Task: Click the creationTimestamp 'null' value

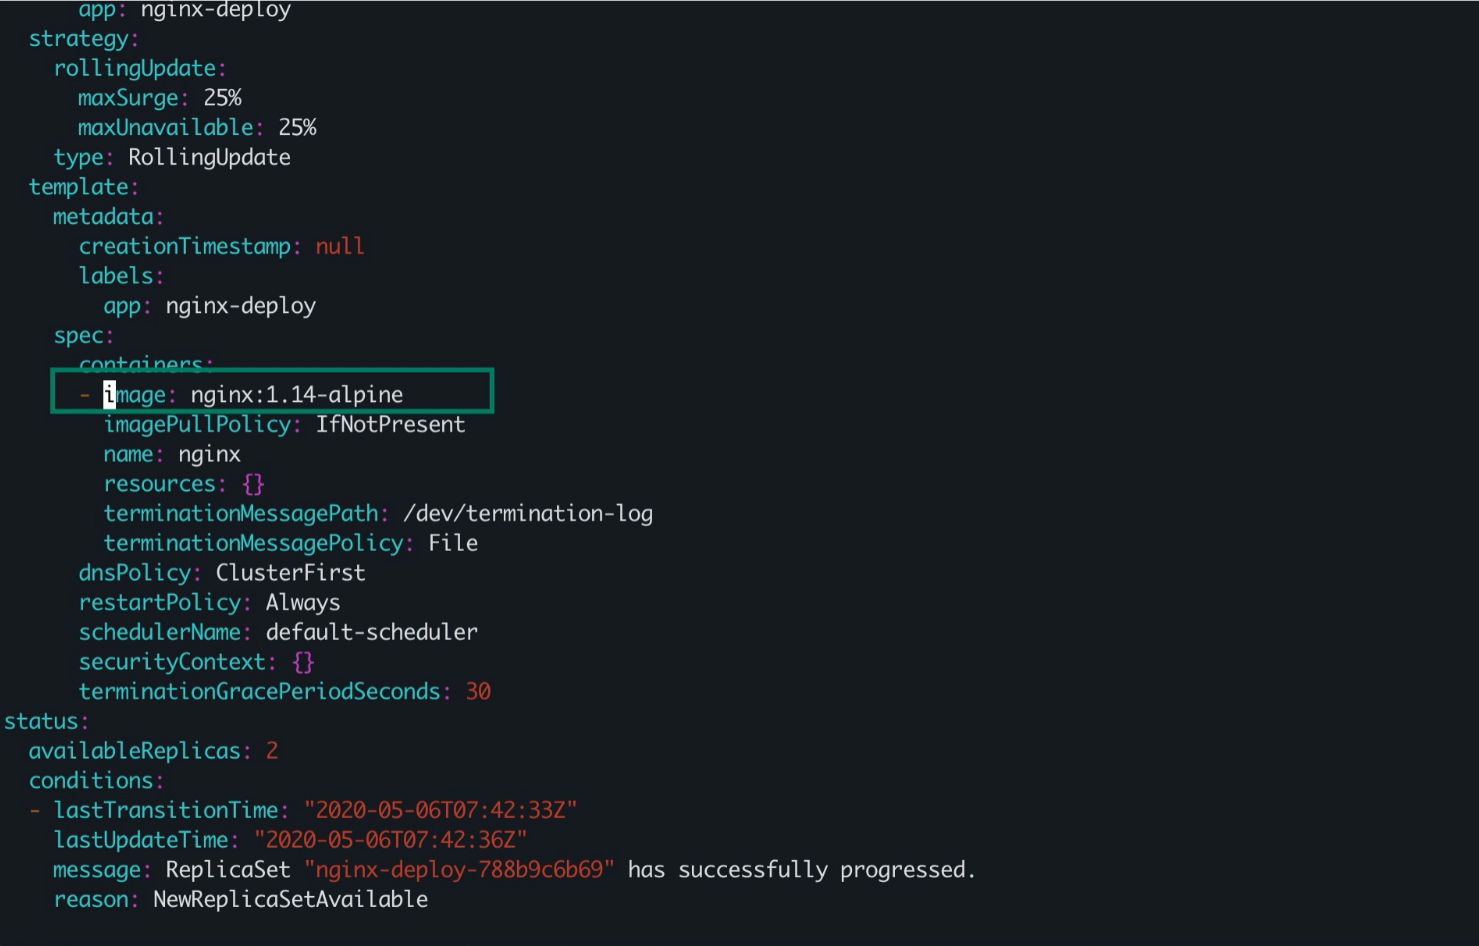Action: click(340, 246)
